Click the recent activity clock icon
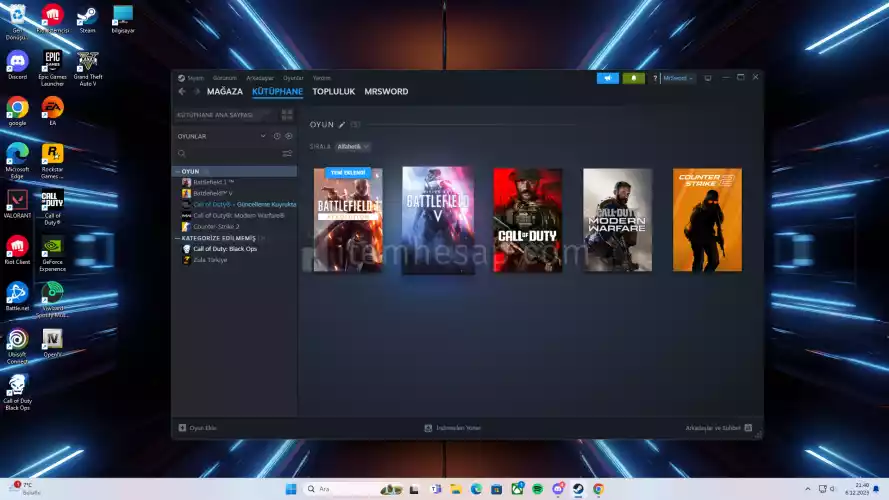Screen dimensions: 889x500 [277, 136]
